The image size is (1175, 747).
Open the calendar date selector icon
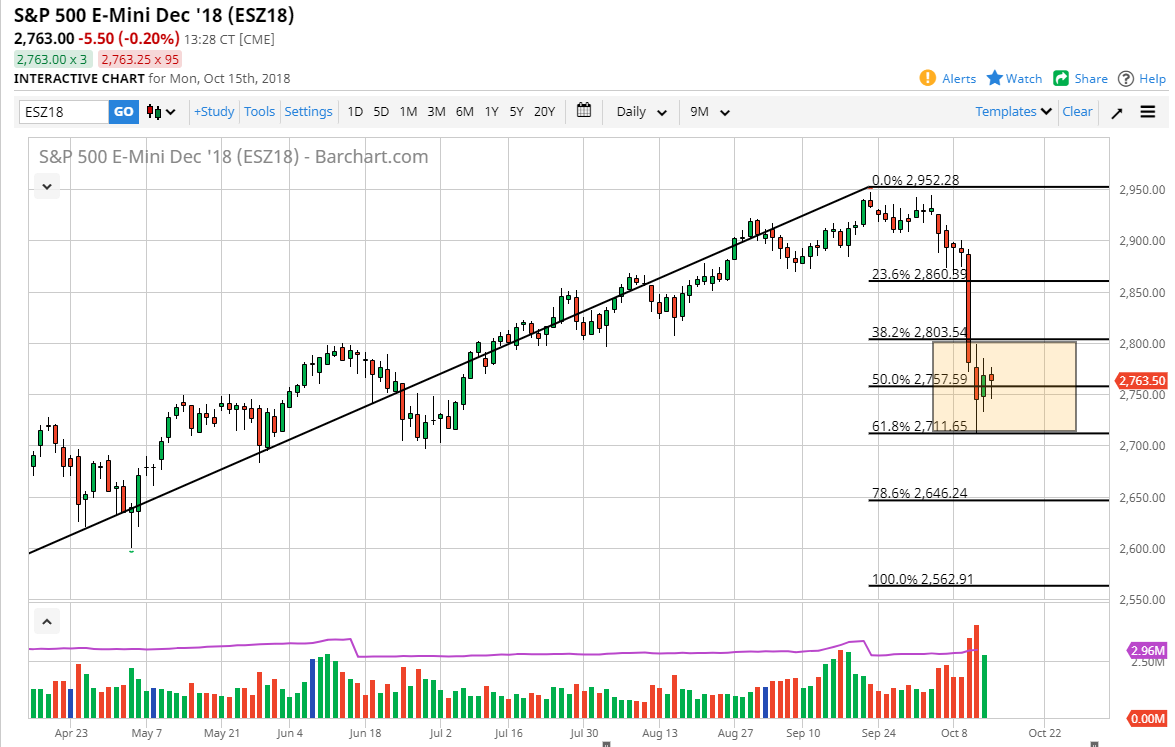click(584, 112)
